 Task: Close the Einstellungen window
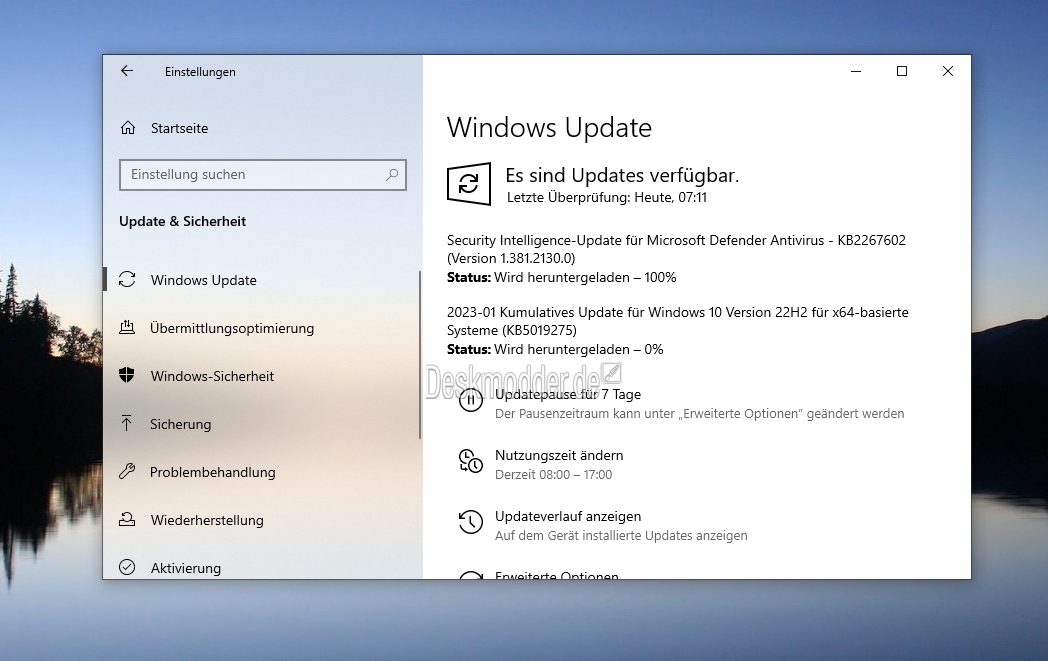(x=948, y=71)
